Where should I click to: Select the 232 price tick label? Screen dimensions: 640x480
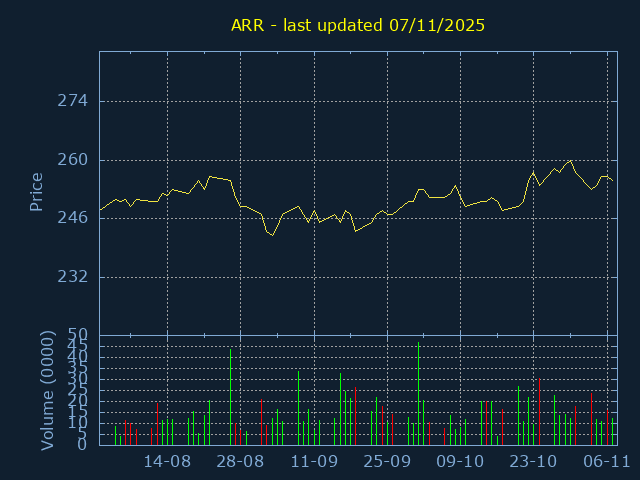74,276
